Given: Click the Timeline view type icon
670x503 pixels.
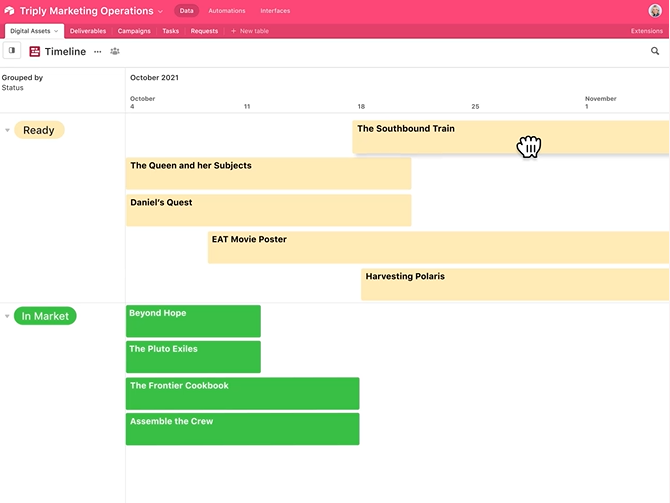Looking at the screenshot, I should (35, 51).
